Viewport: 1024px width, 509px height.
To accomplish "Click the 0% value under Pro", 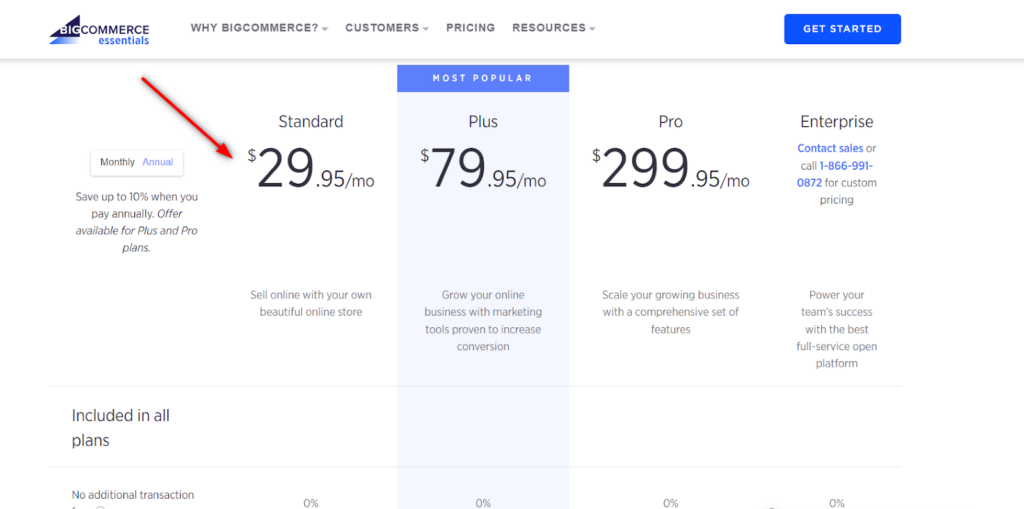I will pos(671,503).
